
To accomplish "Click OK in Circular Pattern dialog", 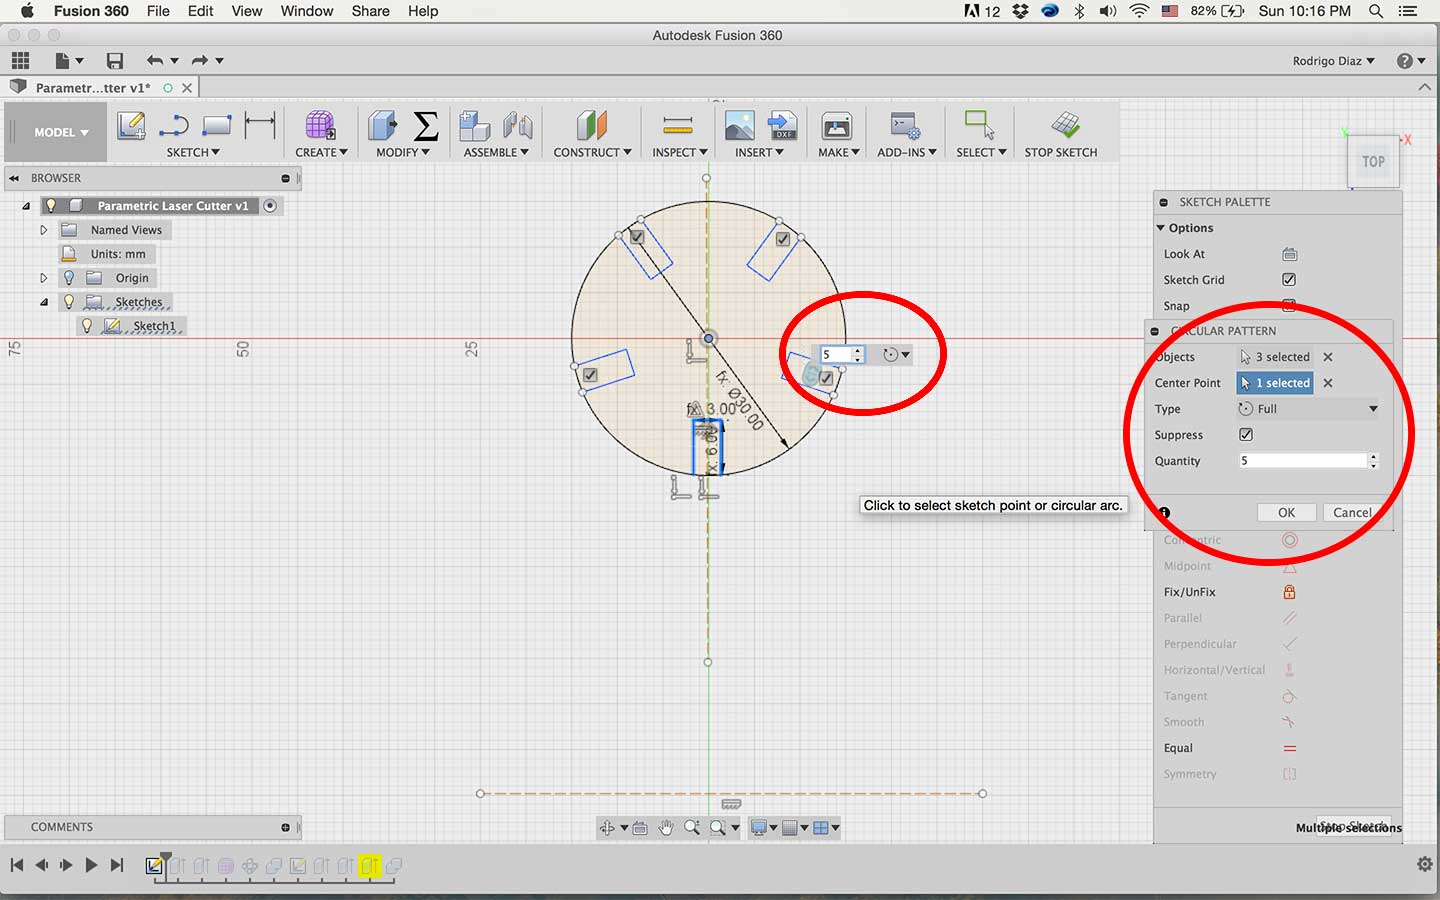I will (x=1286, y=512).
